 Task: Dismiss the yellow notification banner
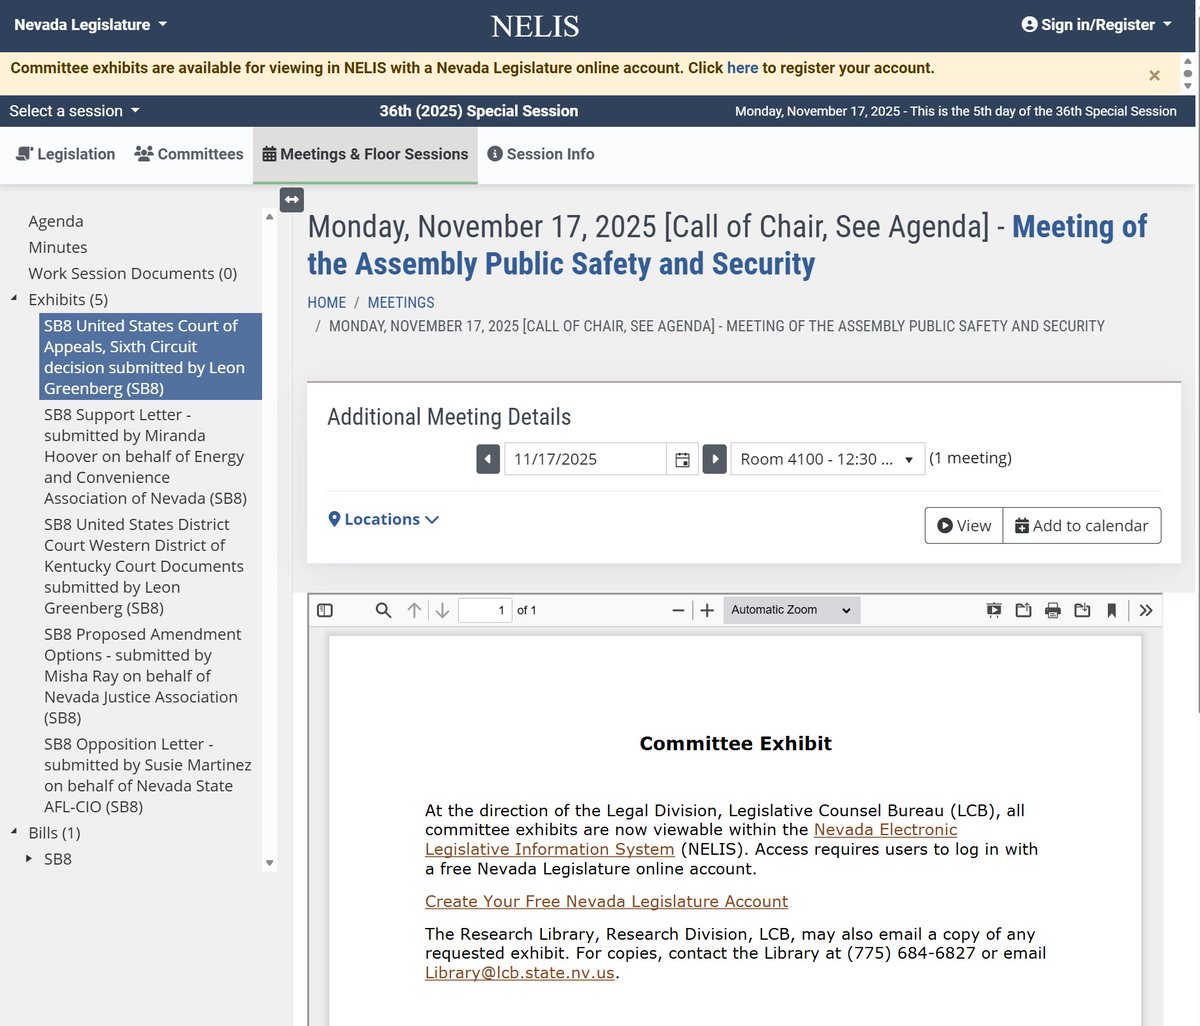(x=1154, y=75)
